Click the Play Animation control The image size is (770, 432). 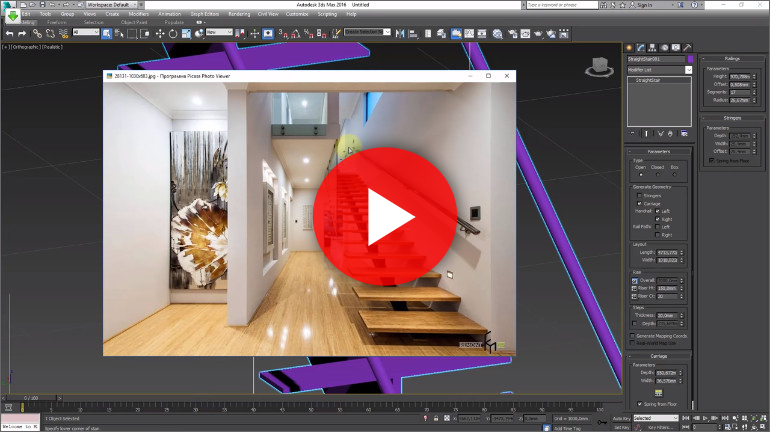705,418
